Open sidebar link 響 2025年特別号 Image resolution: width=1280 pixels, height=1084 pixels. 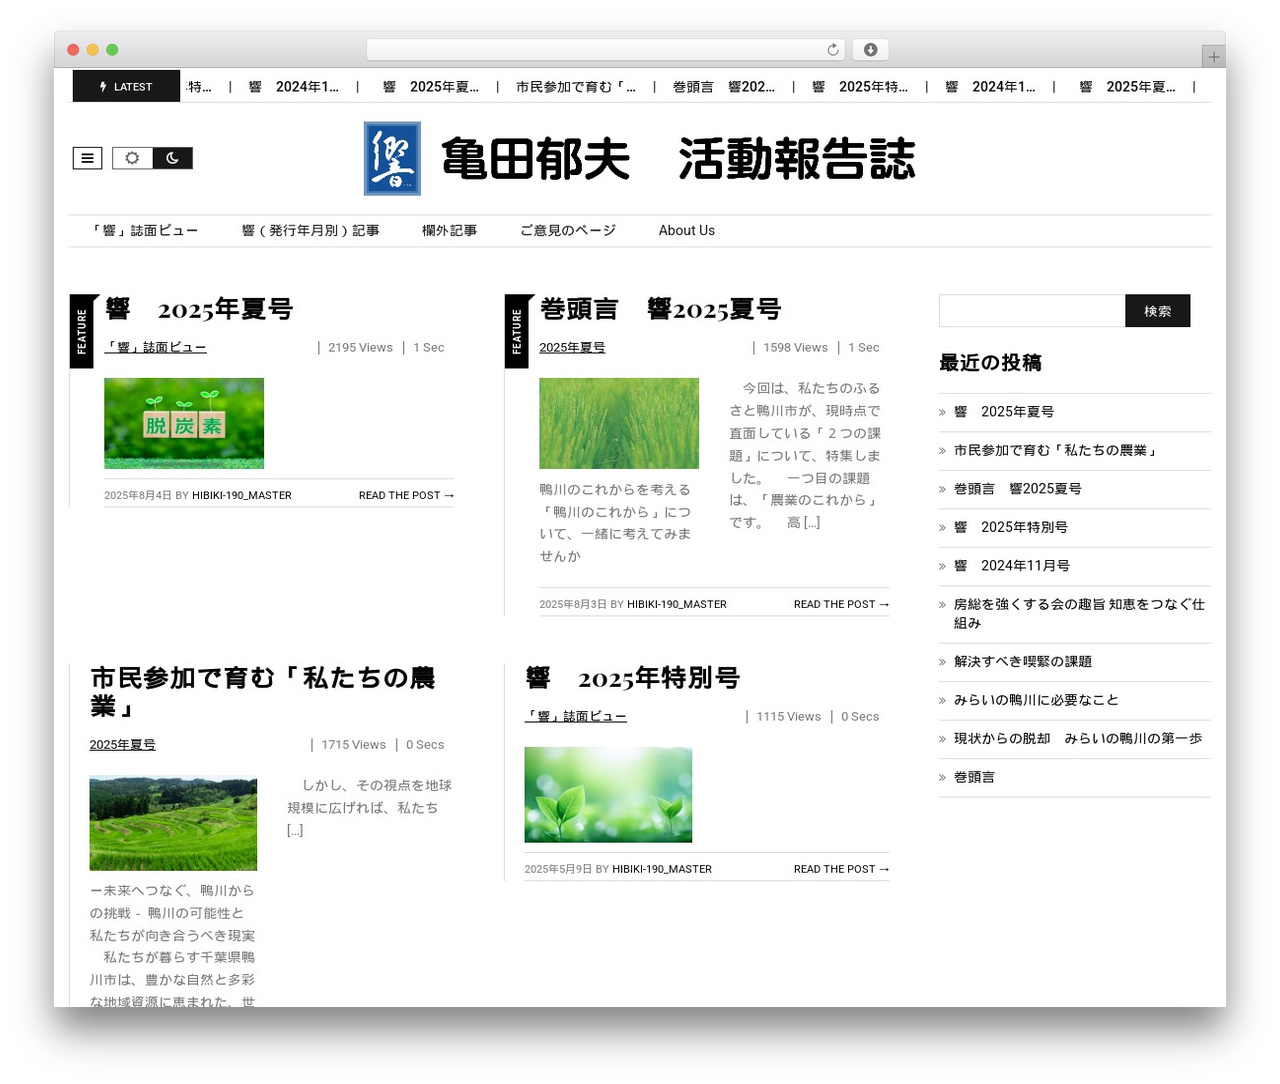(1011, 527)
